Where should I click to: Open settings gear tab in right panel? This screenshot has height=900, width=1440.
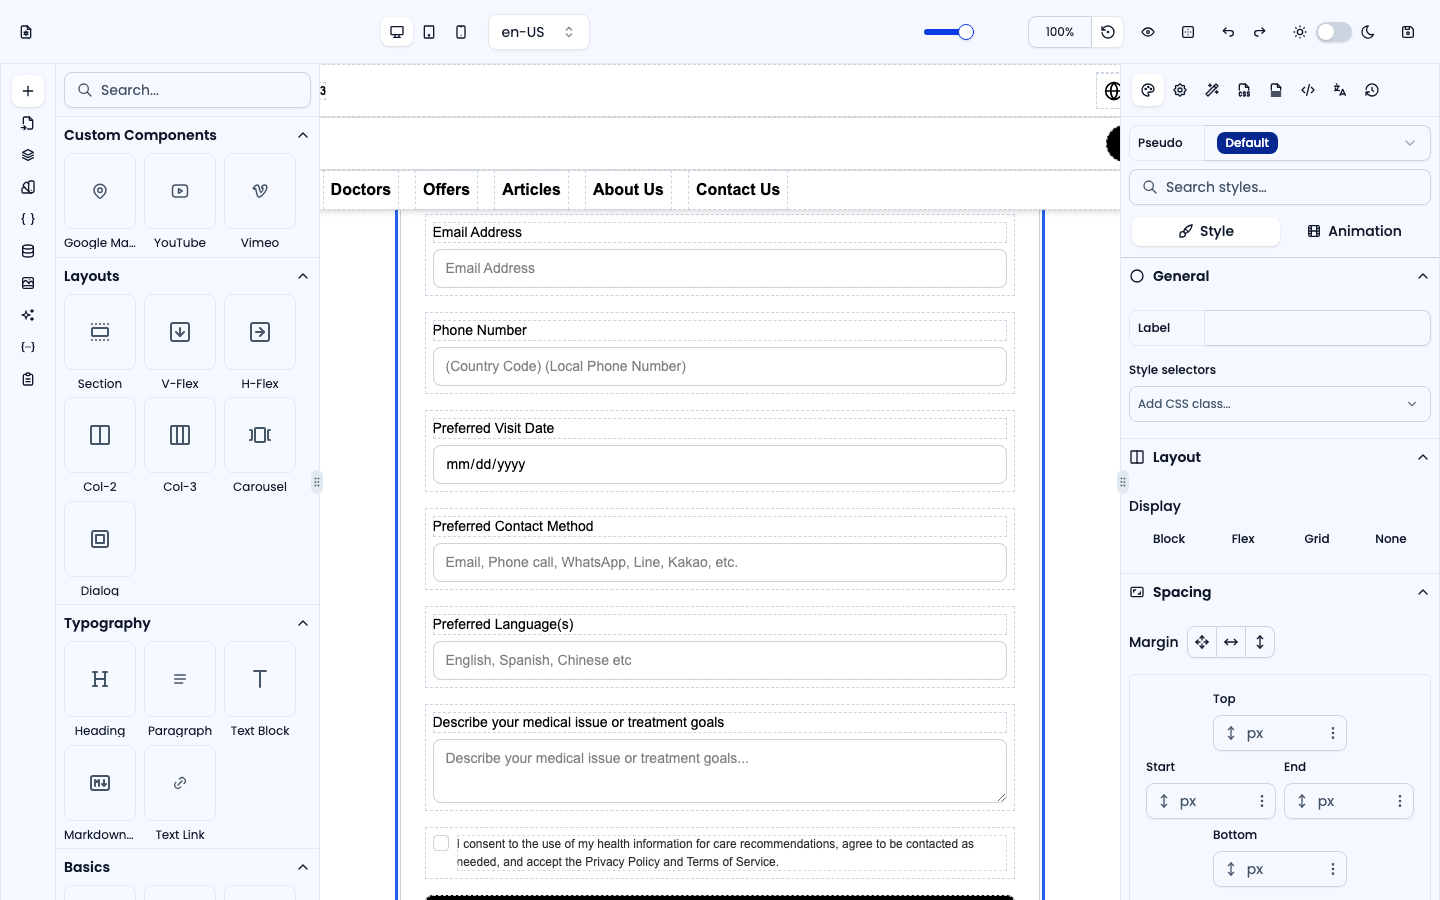(1180, 90)
